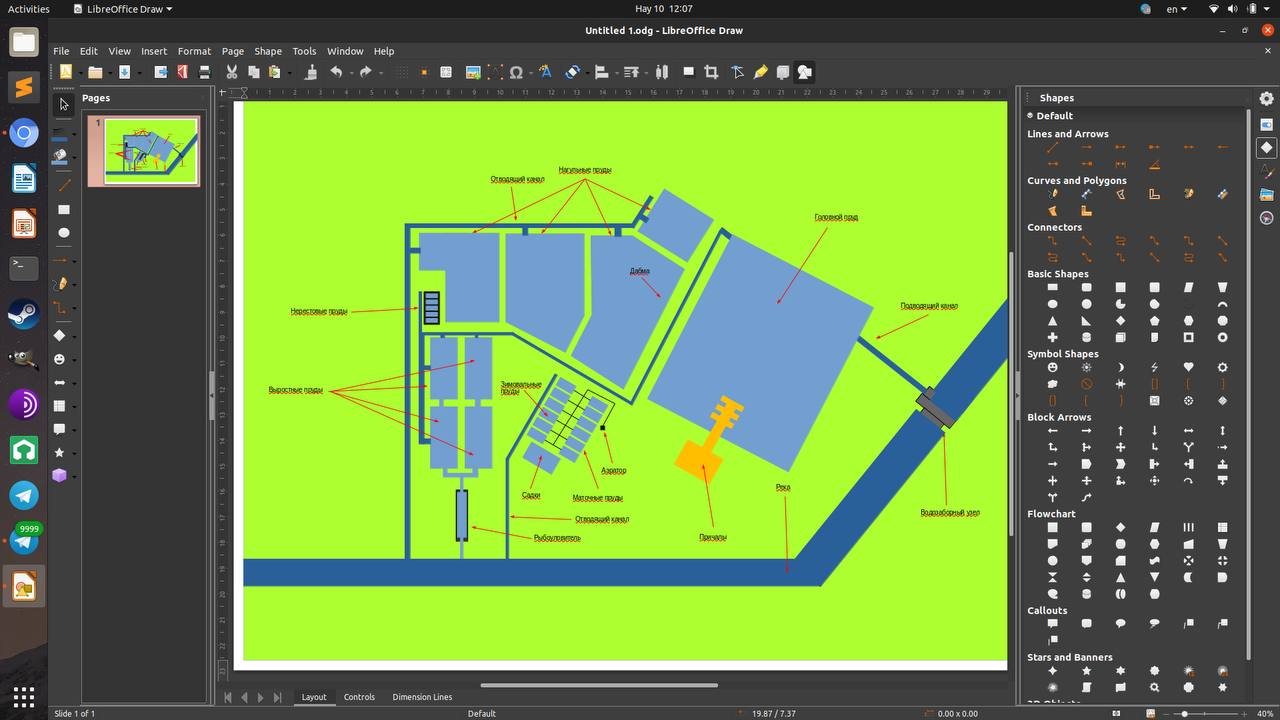Click Export as PDF icon
The height and width of the screenshot is (720, 1280).
point(182,72)
